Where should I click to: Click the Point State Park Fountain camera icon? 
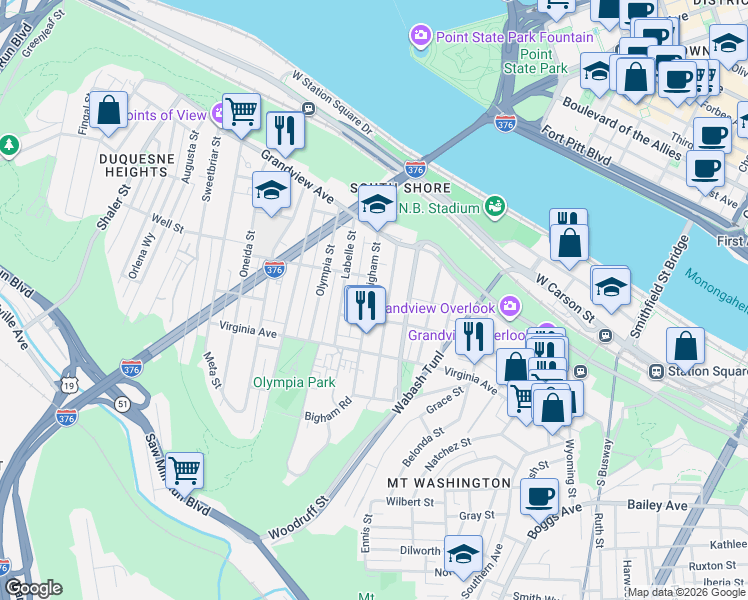[x=421, y=37]
